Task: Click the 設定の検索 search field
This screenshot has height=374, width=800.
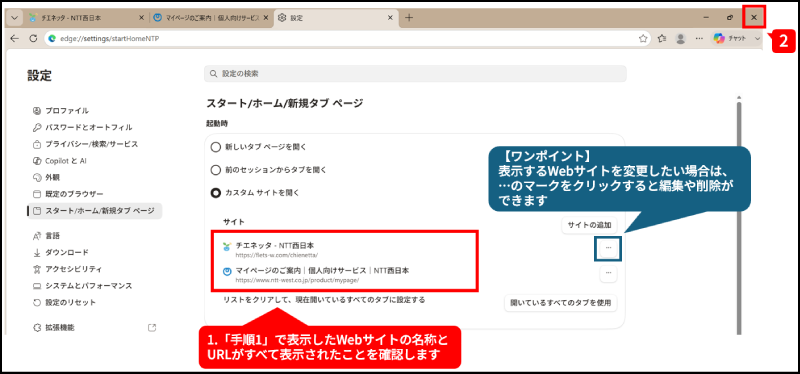Action: (415, 73)
